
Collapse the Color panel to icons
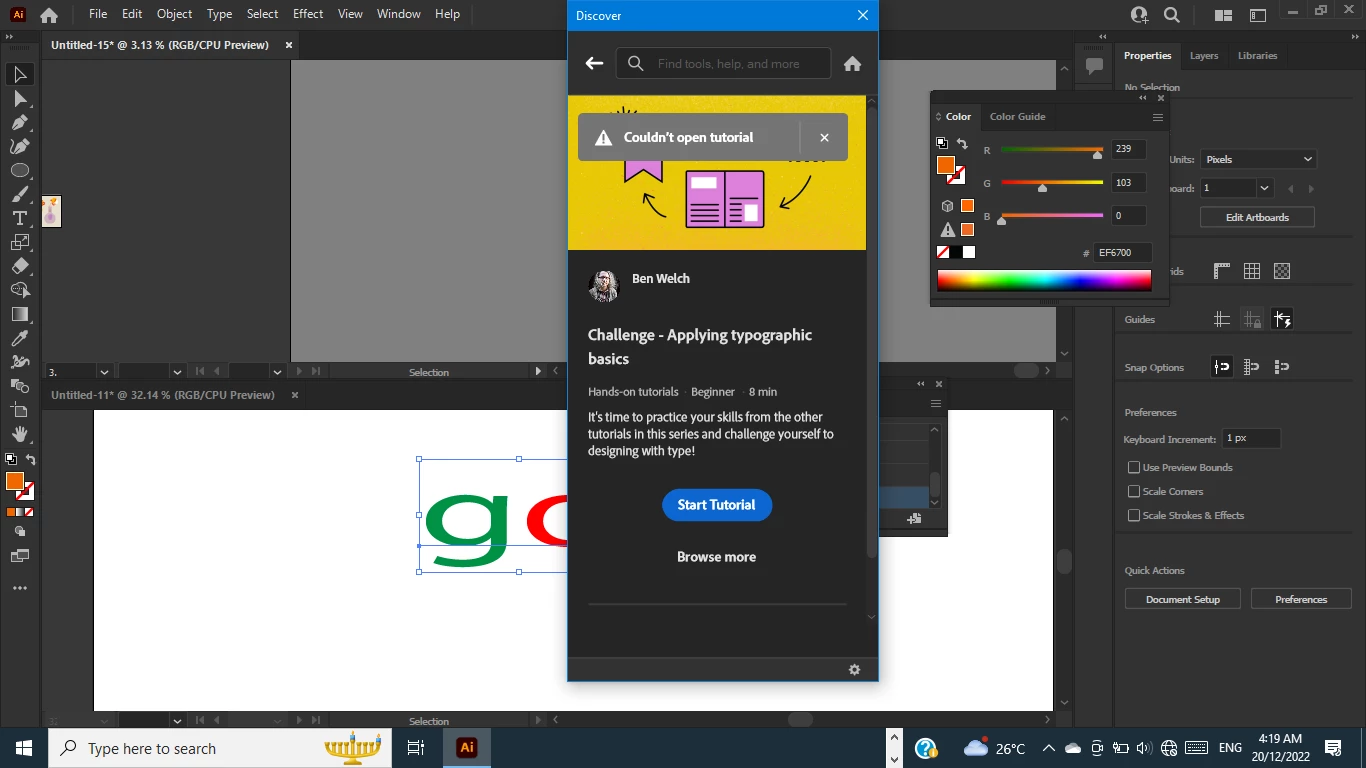tap(1143, 98)
